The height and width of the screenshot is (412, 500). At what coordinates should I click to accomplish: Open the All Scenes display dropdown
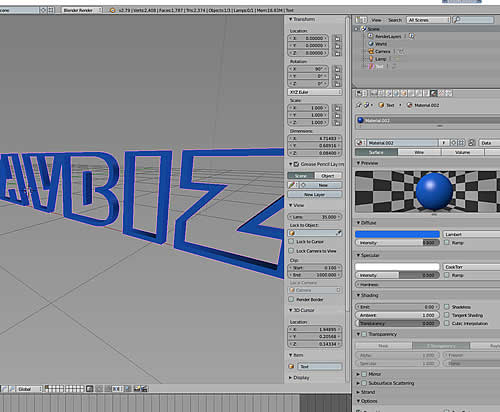[428, 20]
